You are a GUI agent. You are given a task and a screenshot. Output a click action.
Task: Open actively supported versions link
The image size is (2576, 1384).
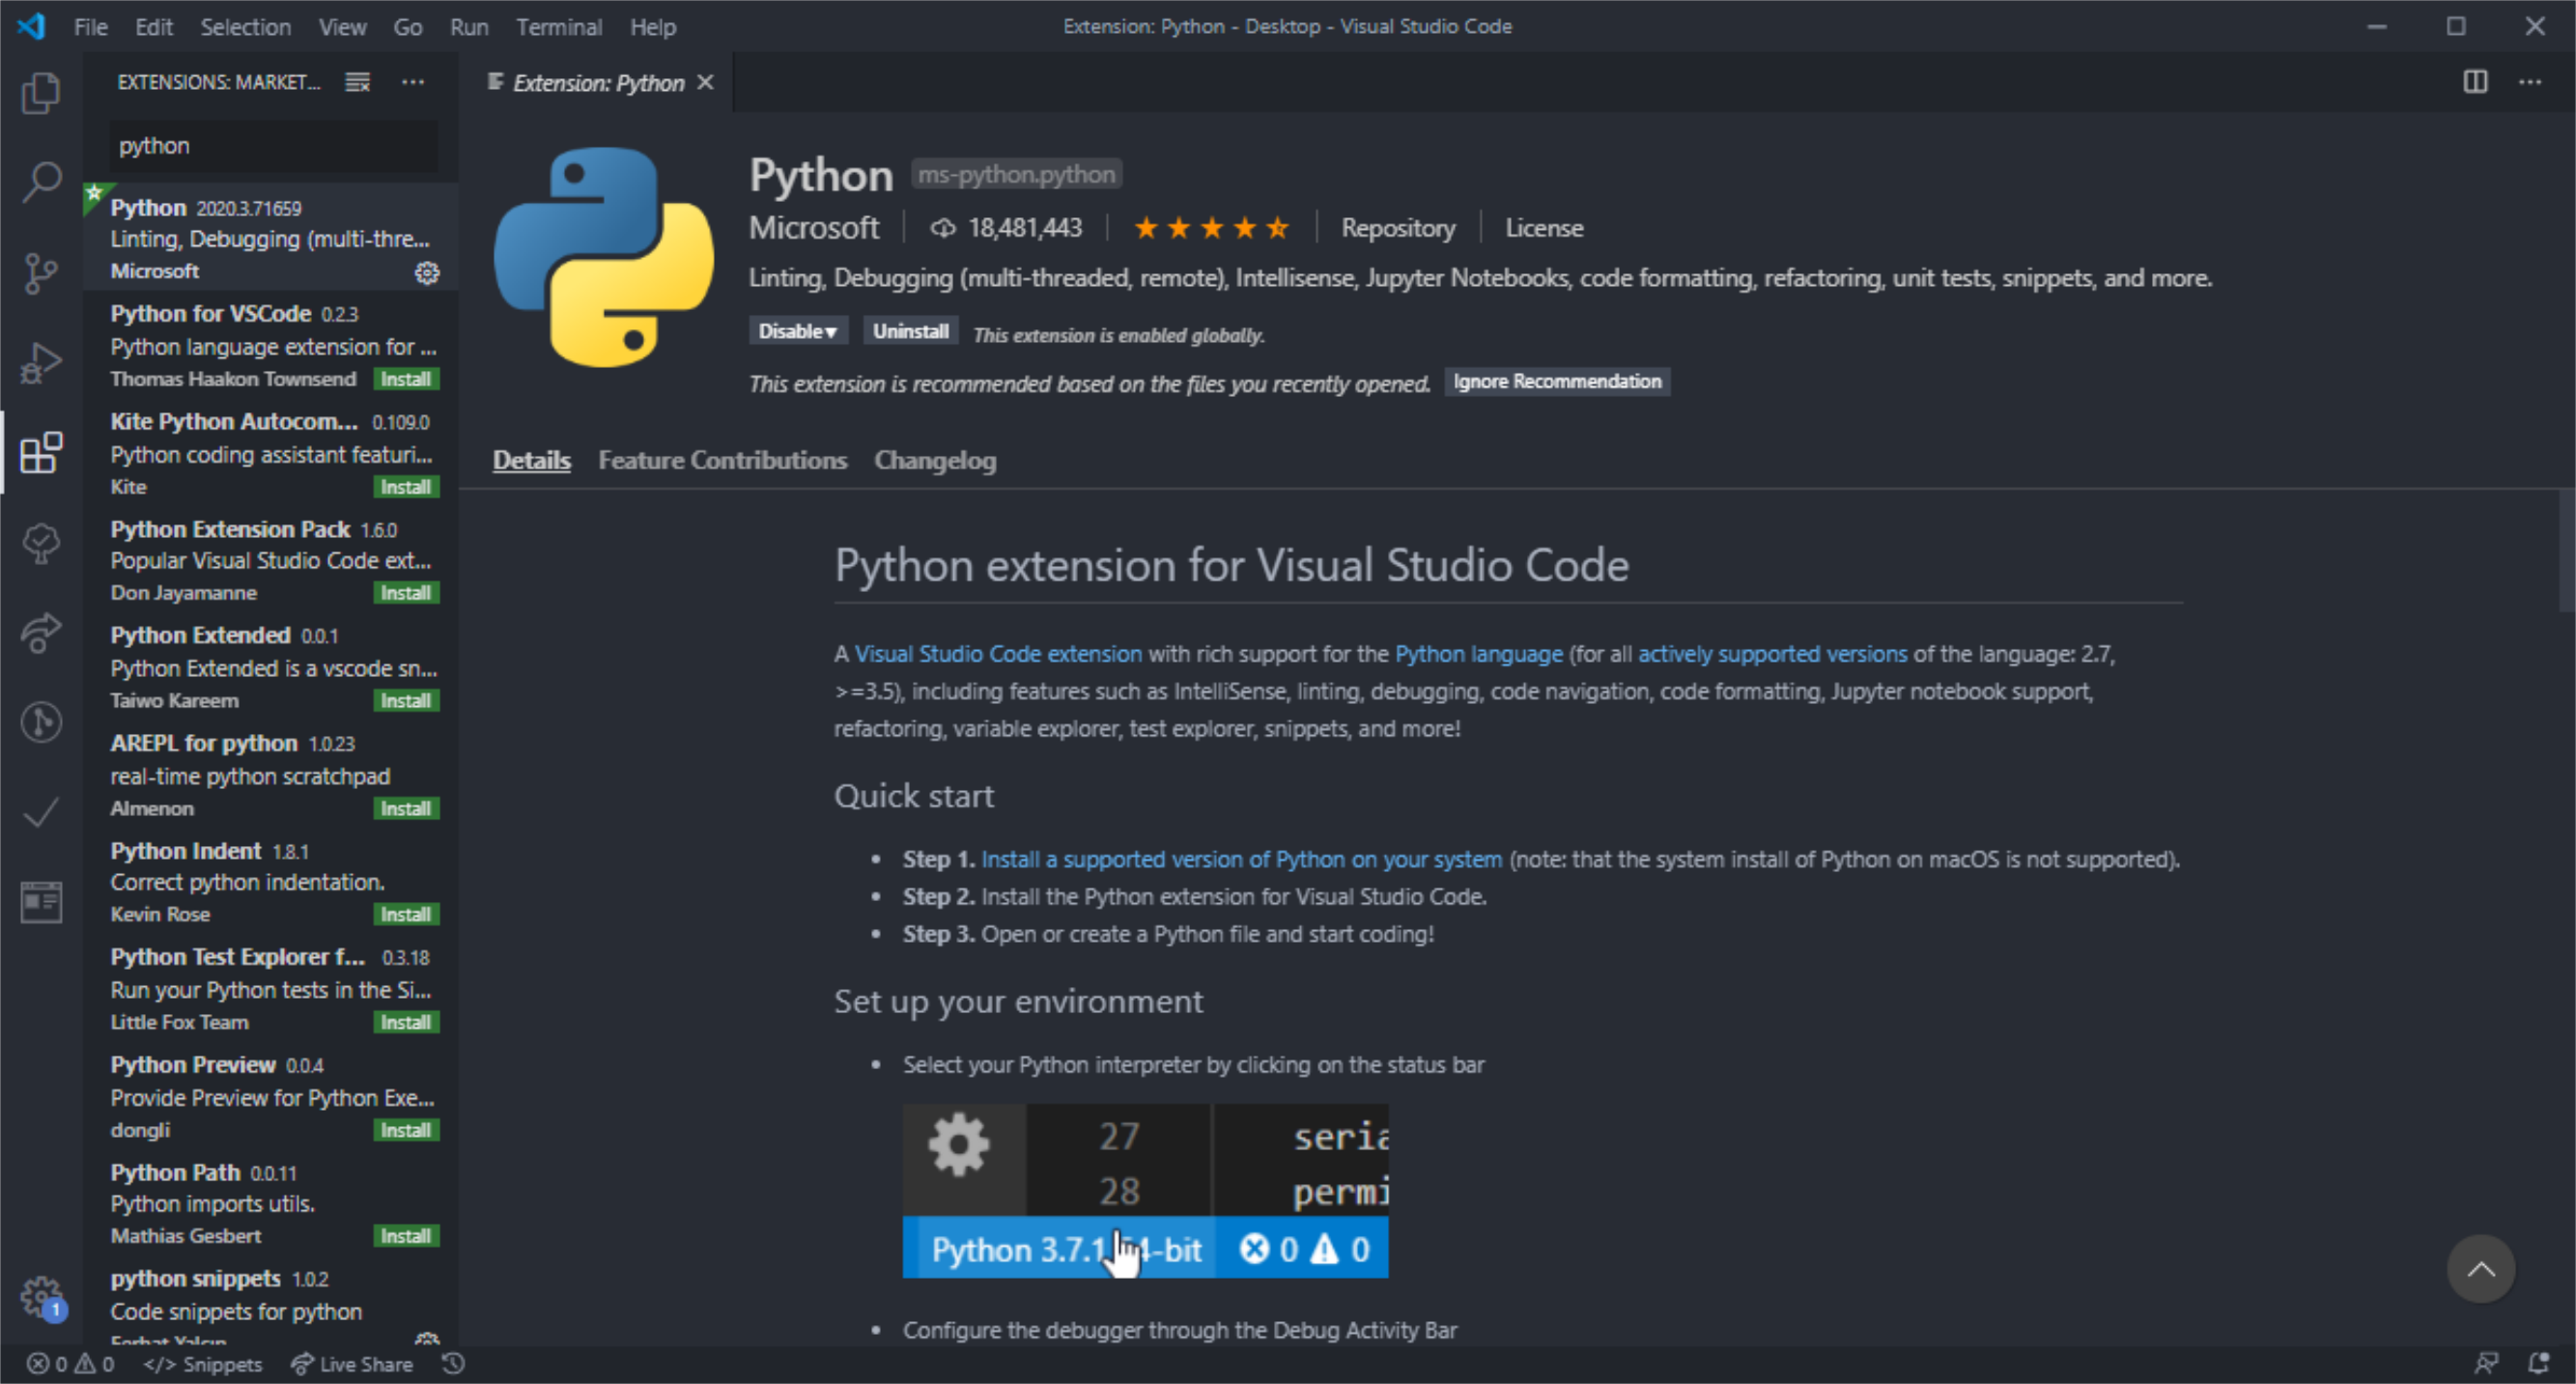pos(1773,654)
